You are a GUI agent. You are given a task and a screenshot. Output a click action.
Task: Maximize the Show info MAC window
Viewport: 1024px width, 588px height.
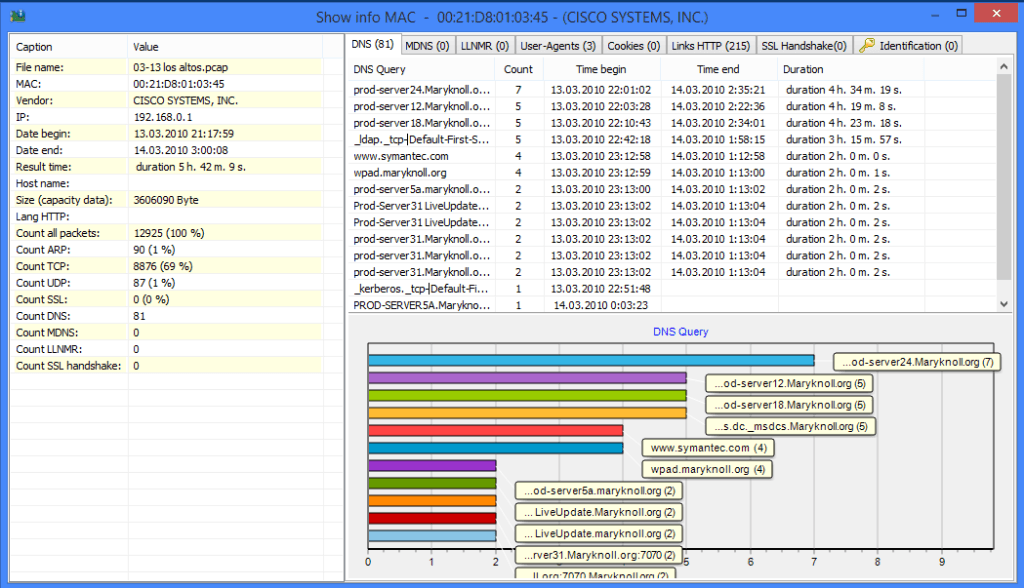961,14
